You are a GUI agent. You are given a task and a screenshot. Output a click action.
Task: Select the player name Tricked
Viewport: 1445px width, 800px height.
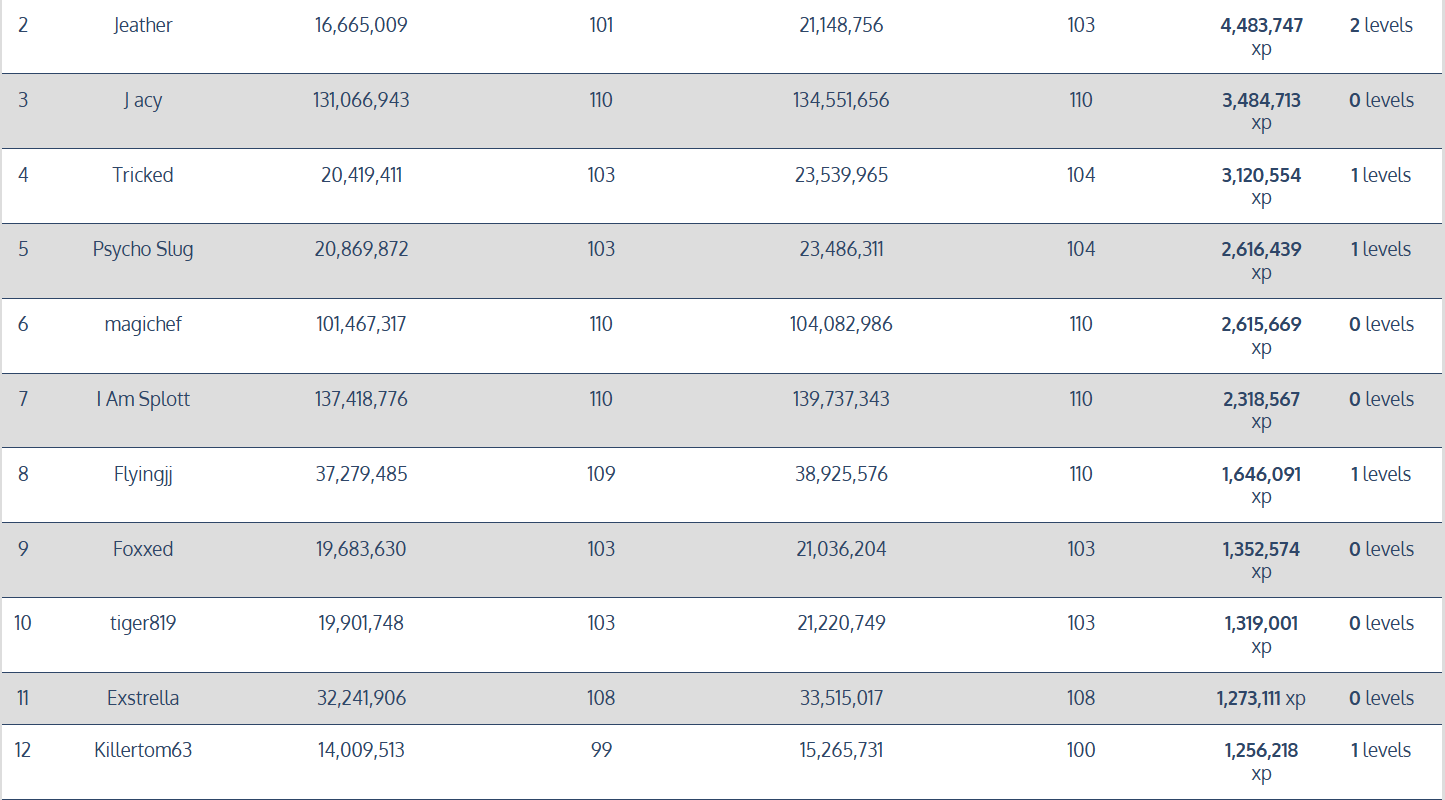click(x=143, y=176)
